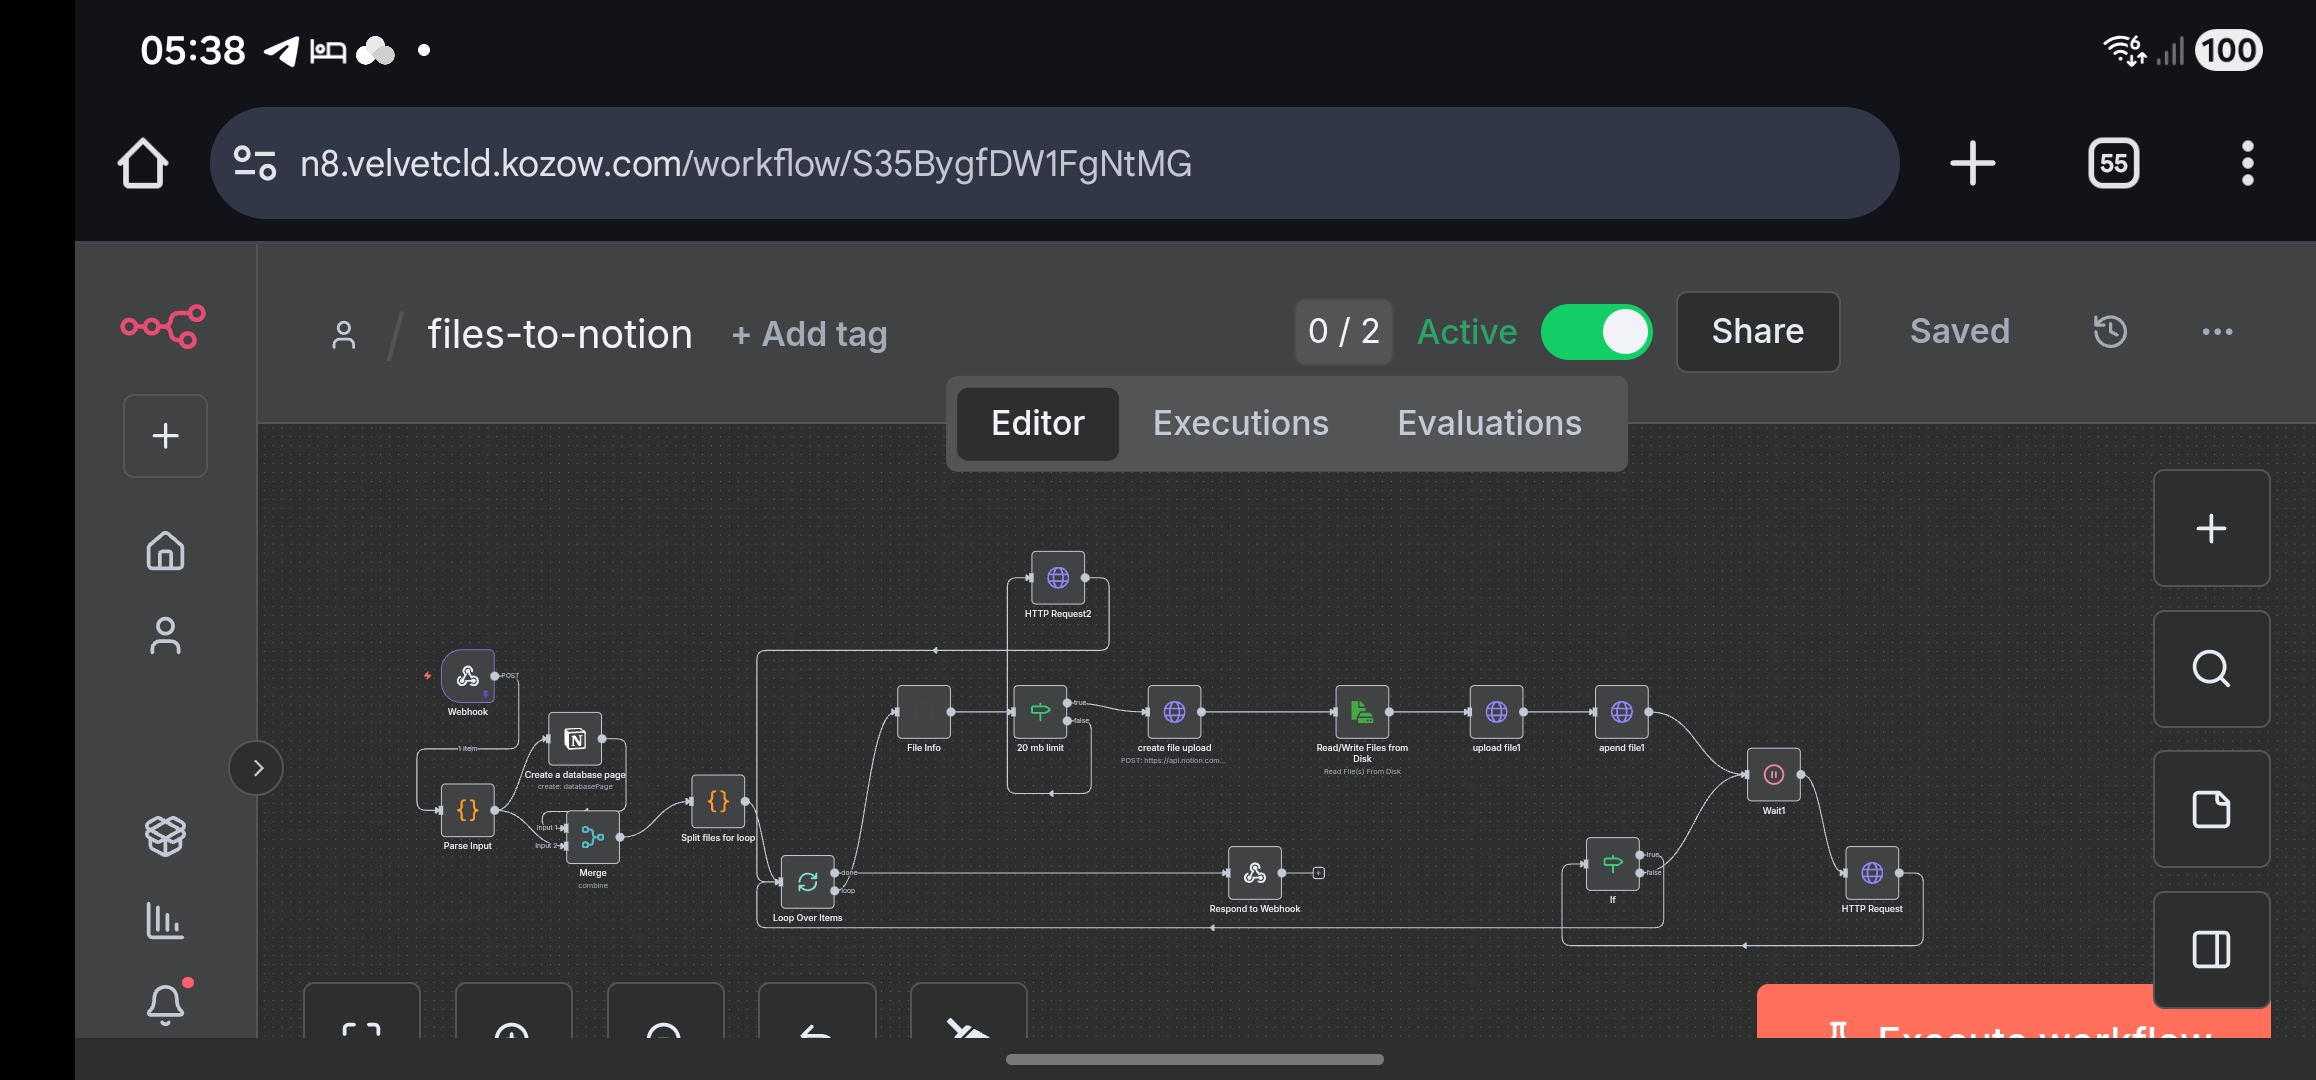2316x1080 pixels.
Task: Switch to the Evaluations tab
Action: pos(1489,423)
